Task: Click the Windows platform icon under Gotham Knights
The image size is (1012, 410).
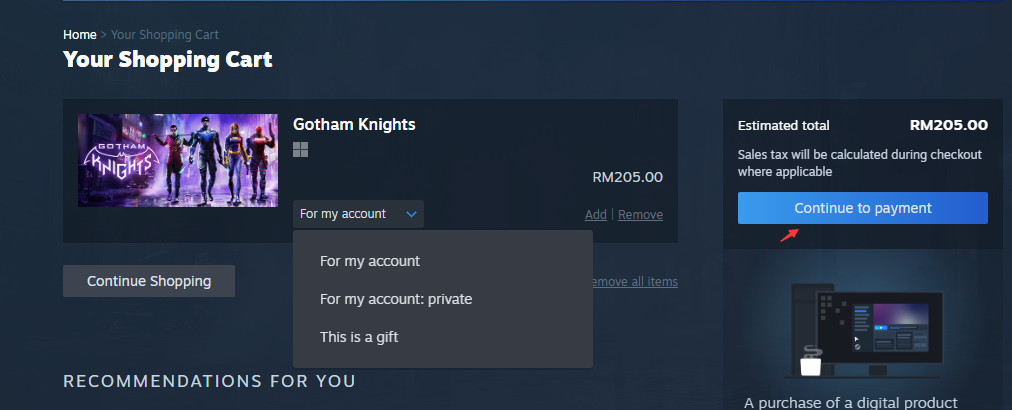Action: tap(300, 150)
